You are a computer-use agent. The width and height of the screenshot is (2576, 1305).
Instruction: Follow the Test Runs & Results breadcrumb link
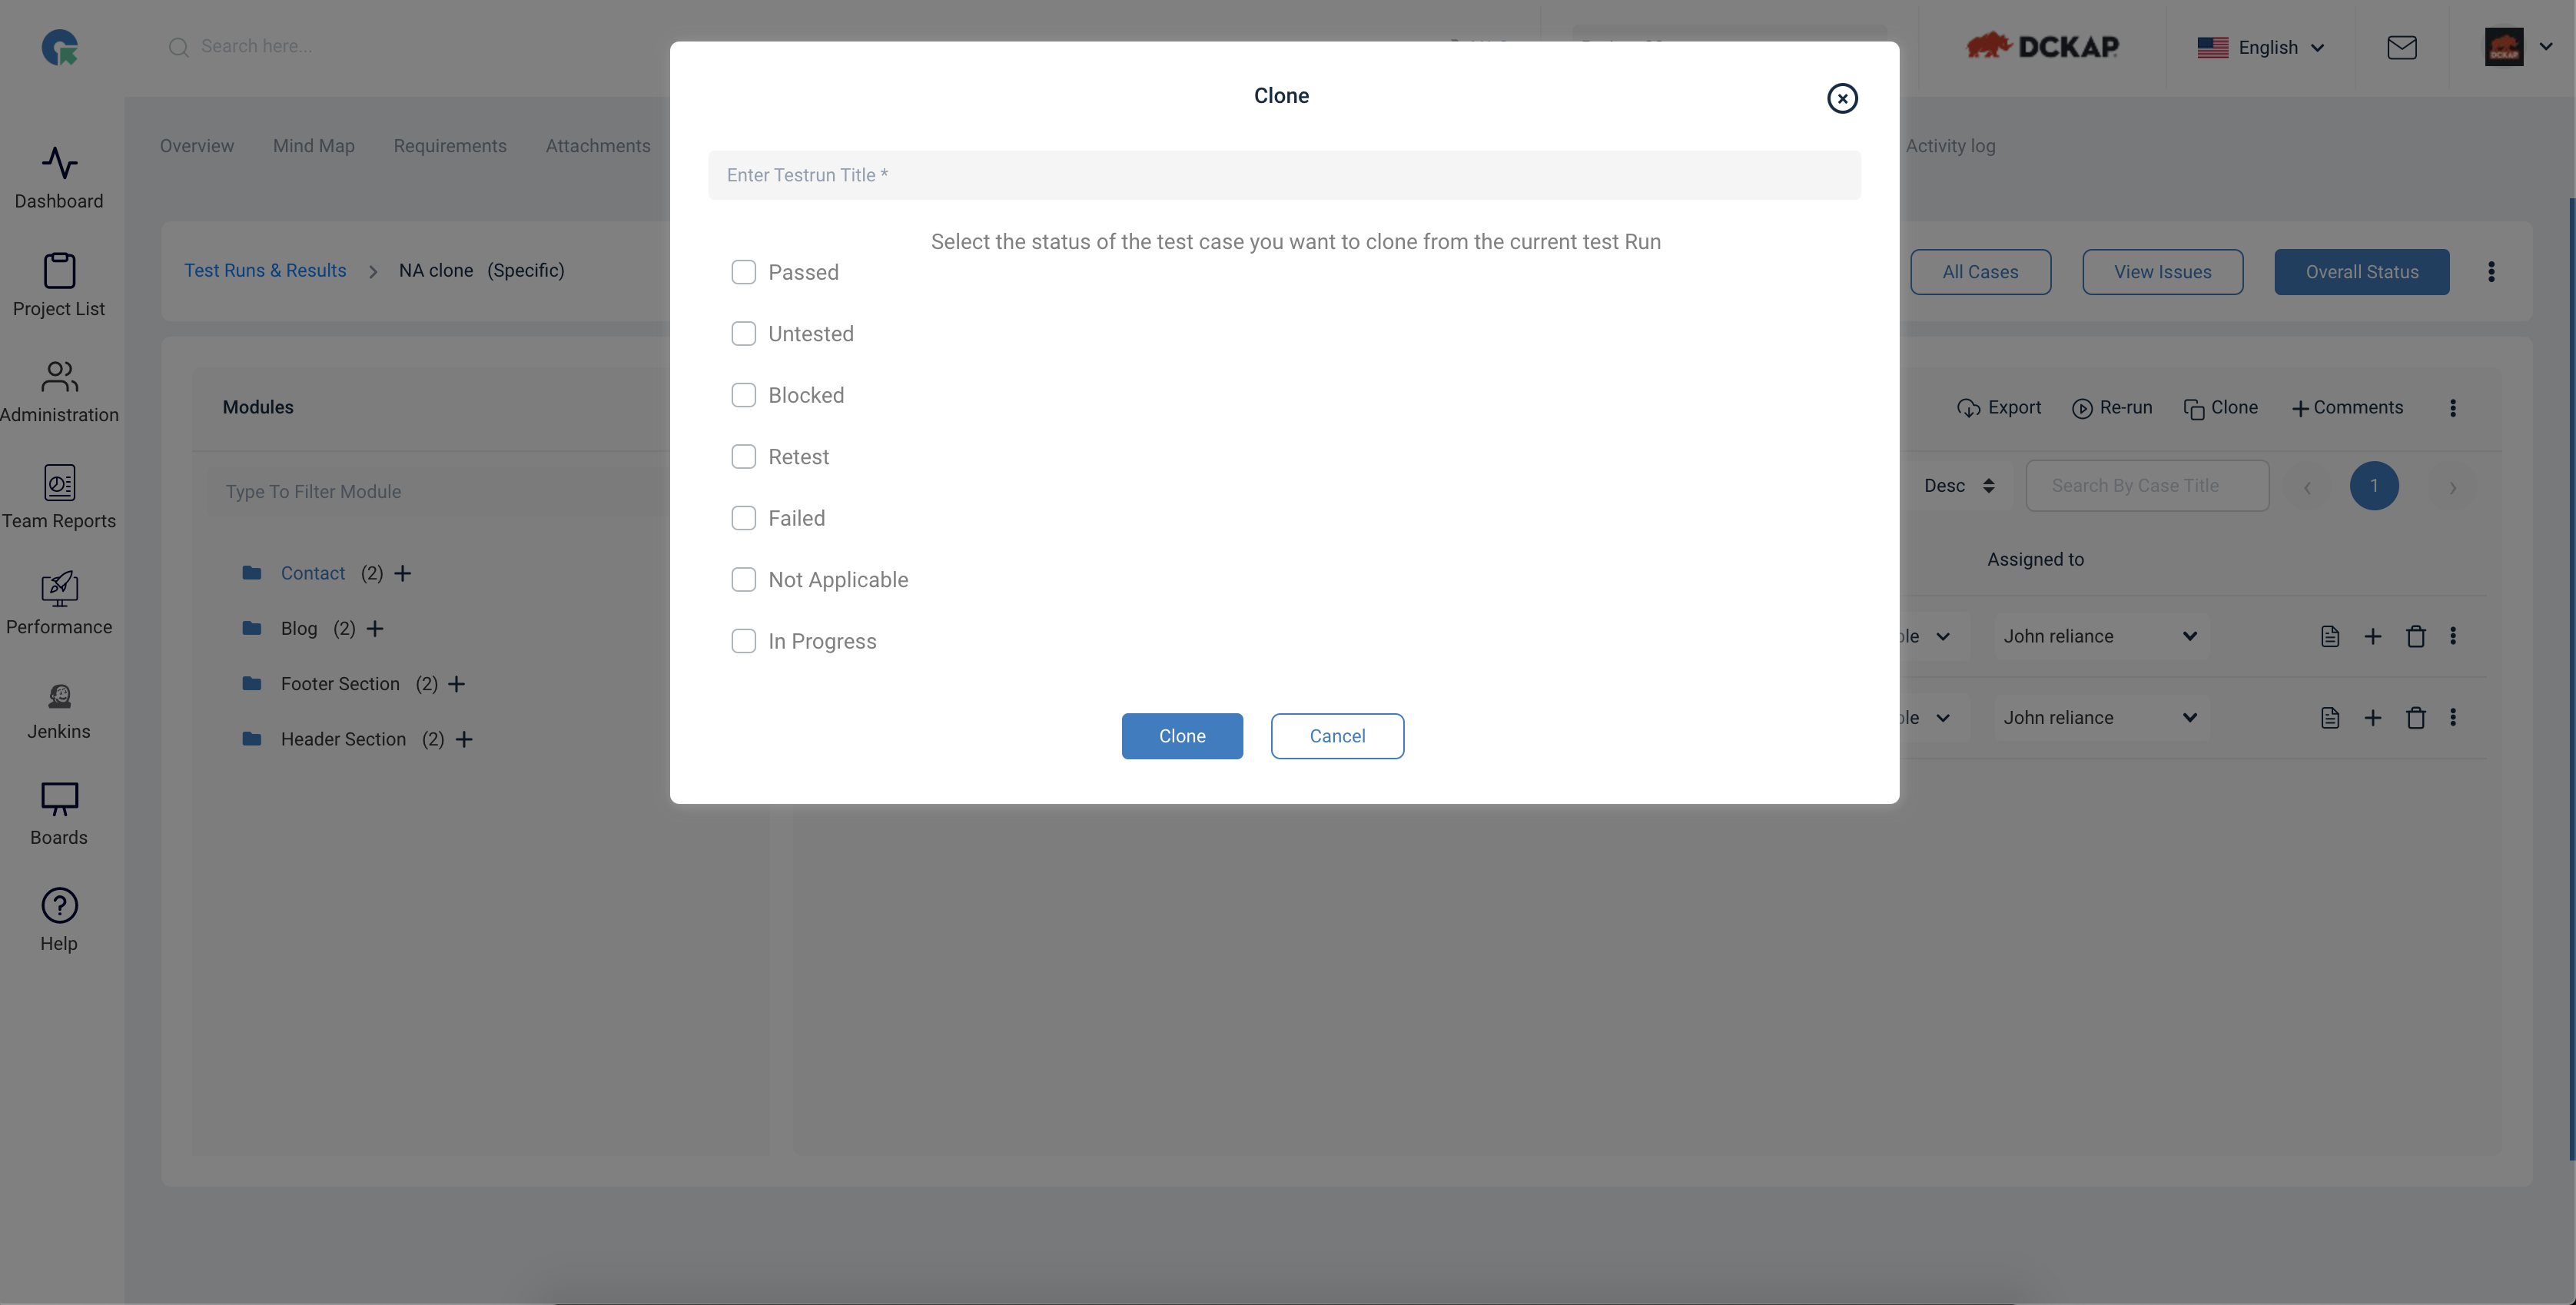pos(265,271)
